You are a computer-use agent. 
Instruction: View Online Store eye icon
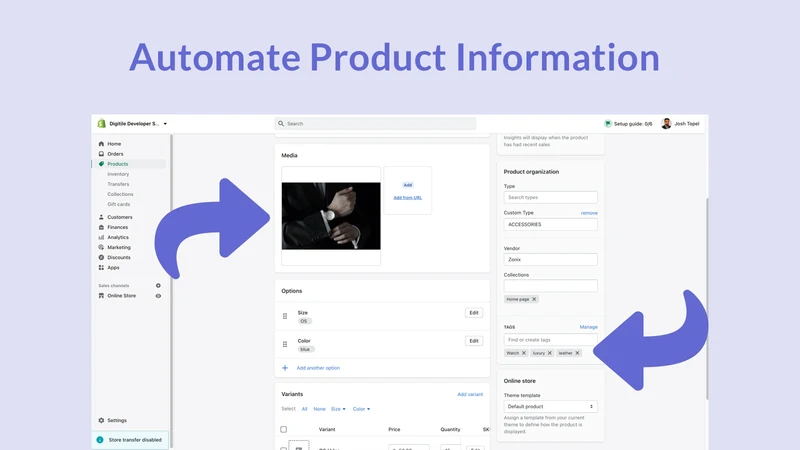(158, 296)
